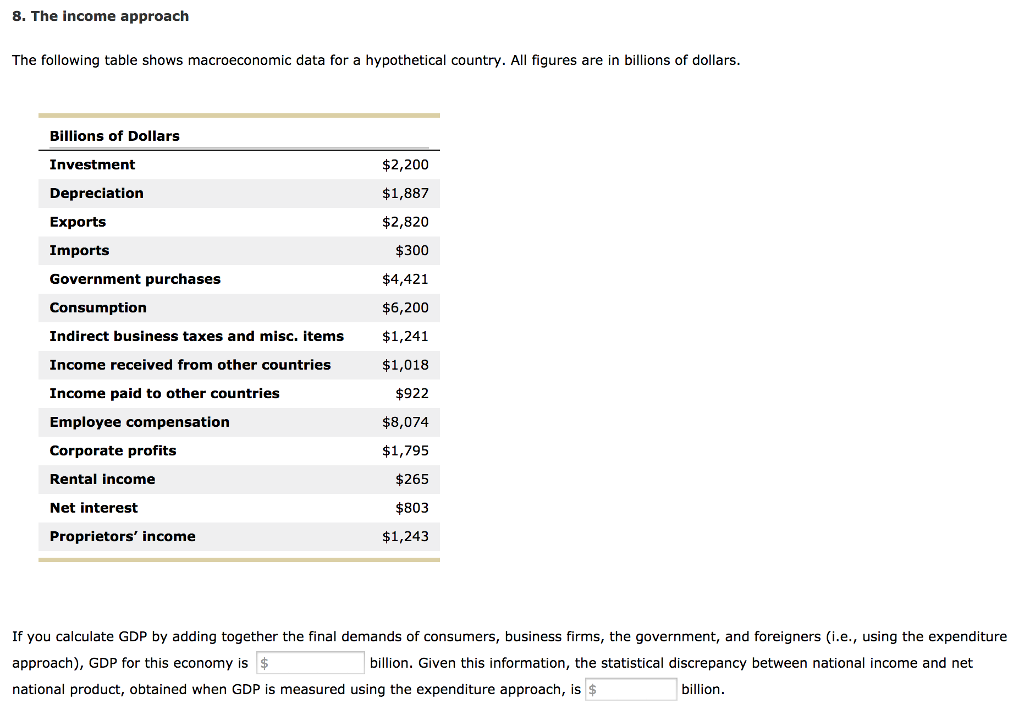The height and width of the screenshot is (715, 1024).
Task: Click the "Income received from other countries" label
Action: [190, 365]
